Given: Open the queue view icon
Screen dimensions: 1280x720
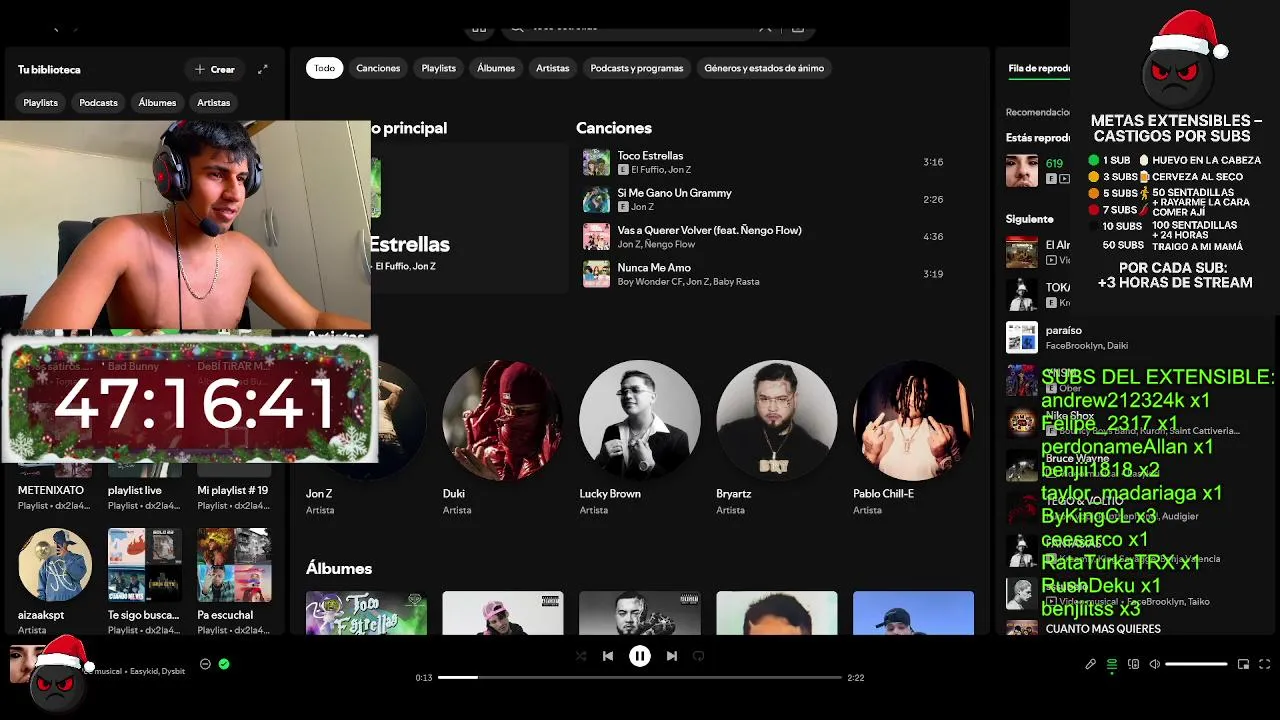Looking at the screenshot, I should coord(1111,664).
